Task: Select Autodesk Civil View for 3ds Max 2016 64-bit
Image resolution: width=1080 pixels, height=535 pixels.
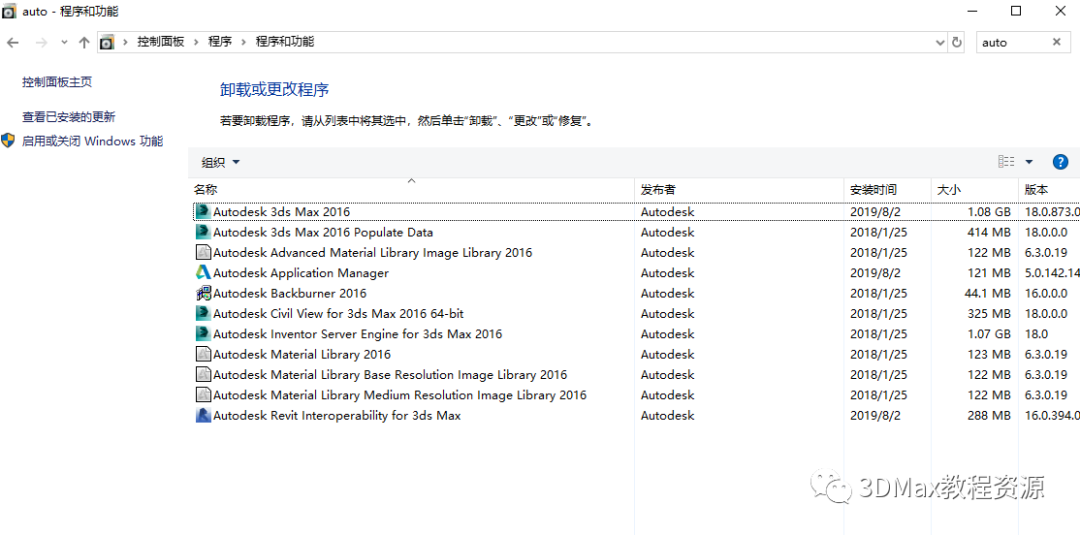Action: (338, 313)
